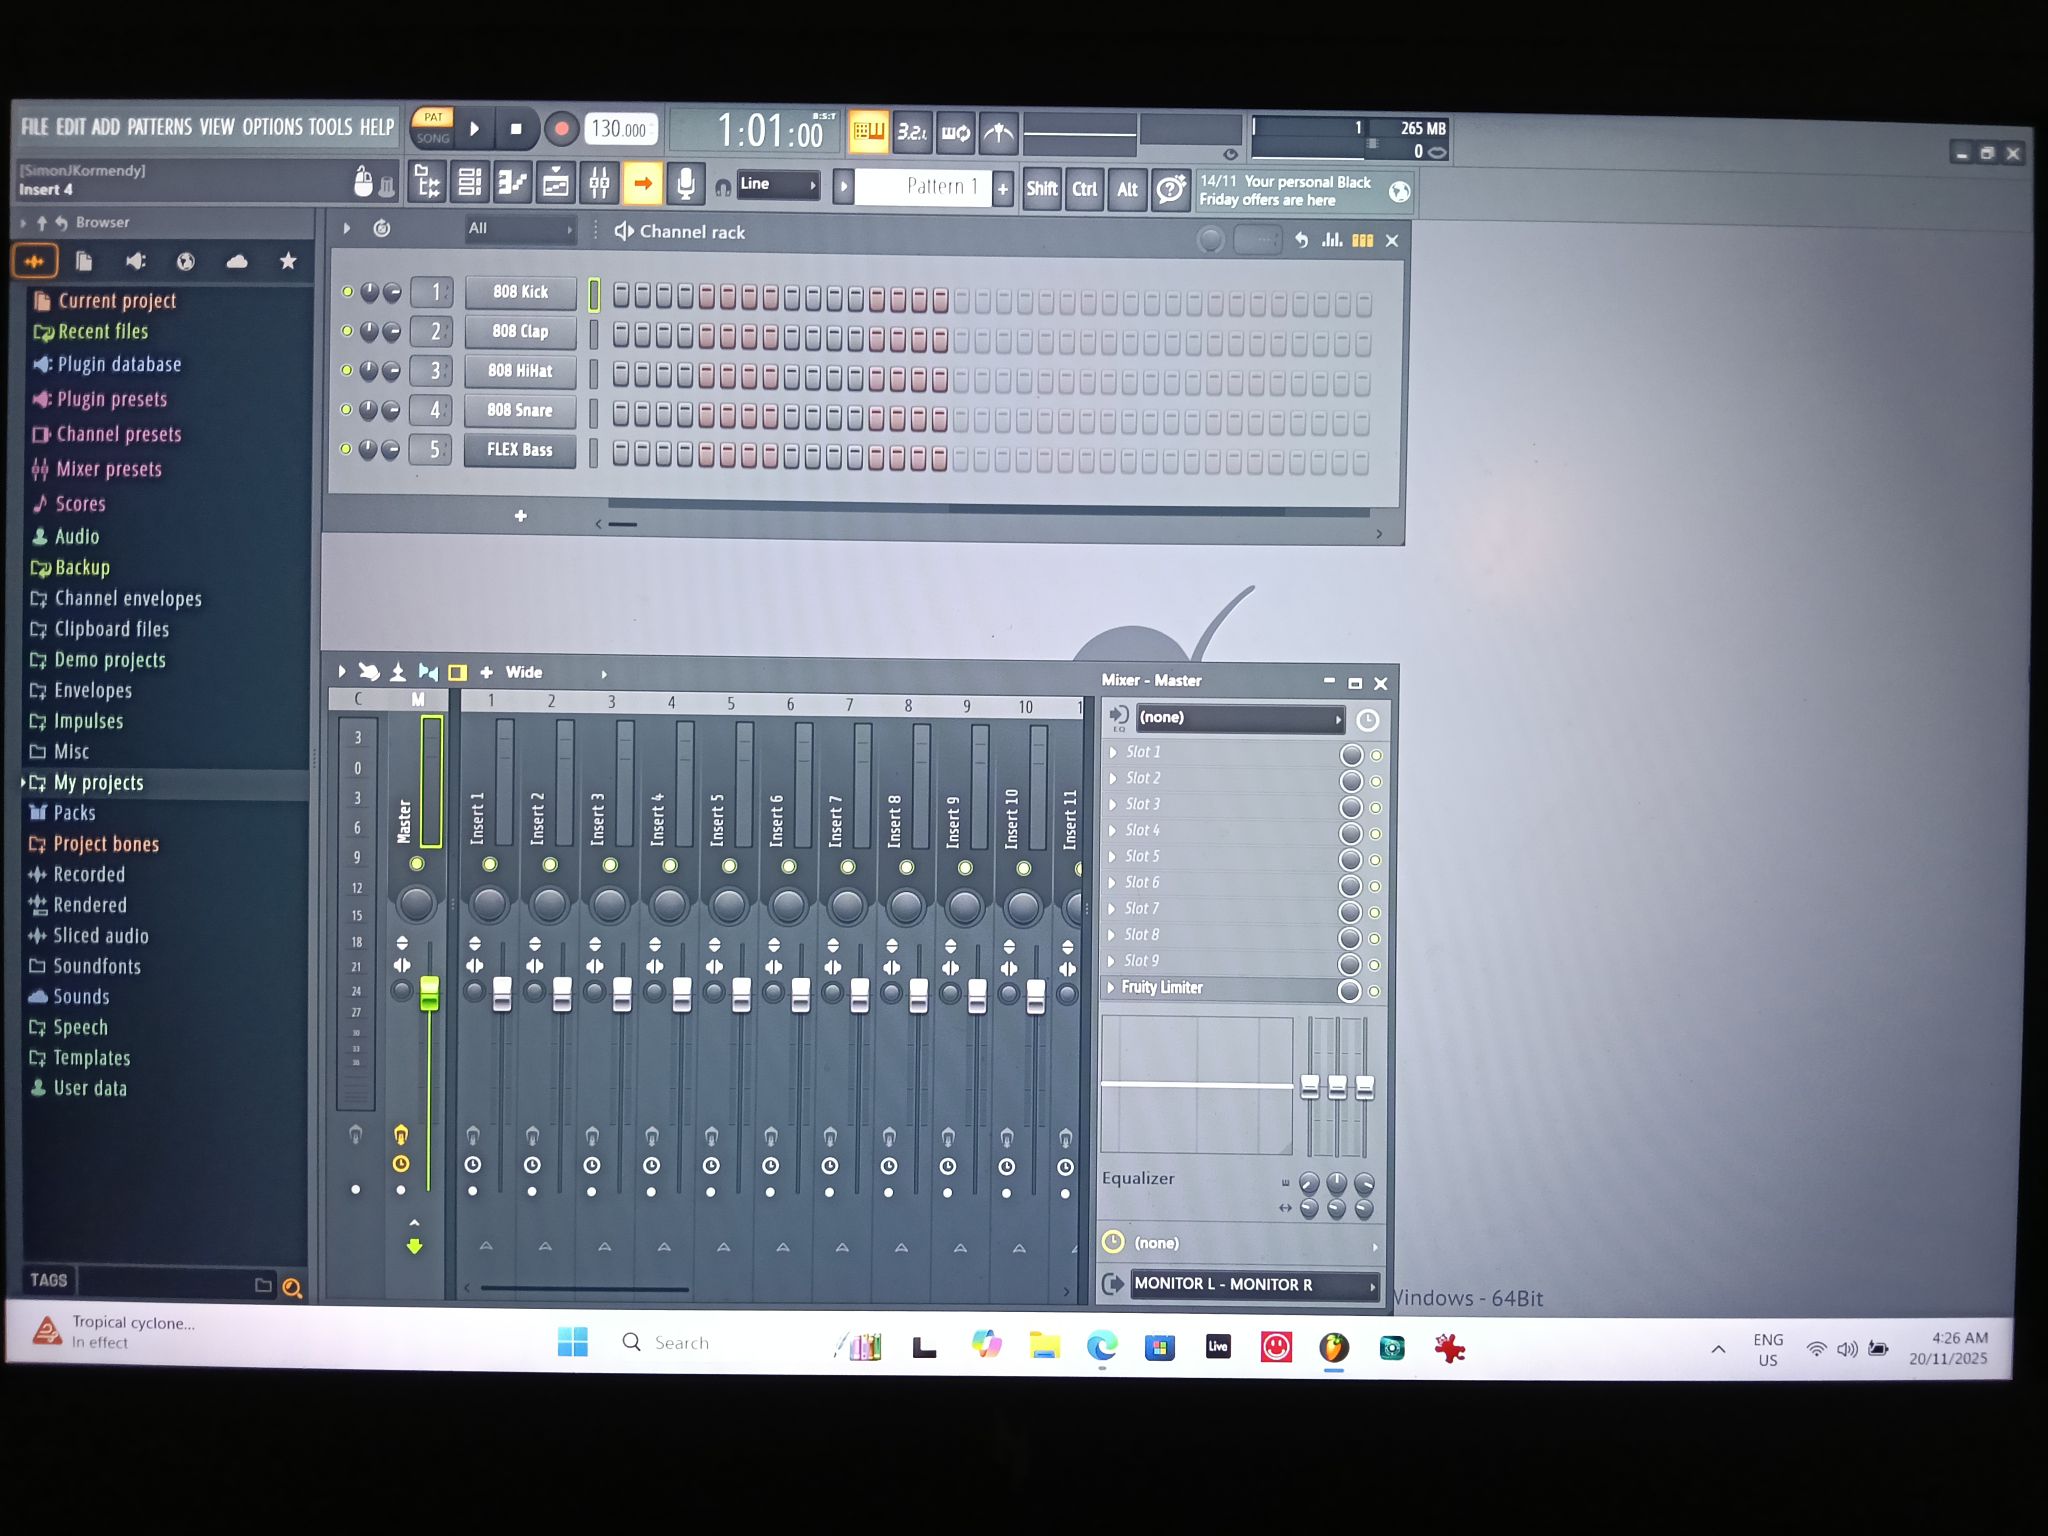Image resolution: width=2048 pixels, height=1536 pixels.
Task: Click the Insert 3 volume fader
Action: tap(622, 994)
